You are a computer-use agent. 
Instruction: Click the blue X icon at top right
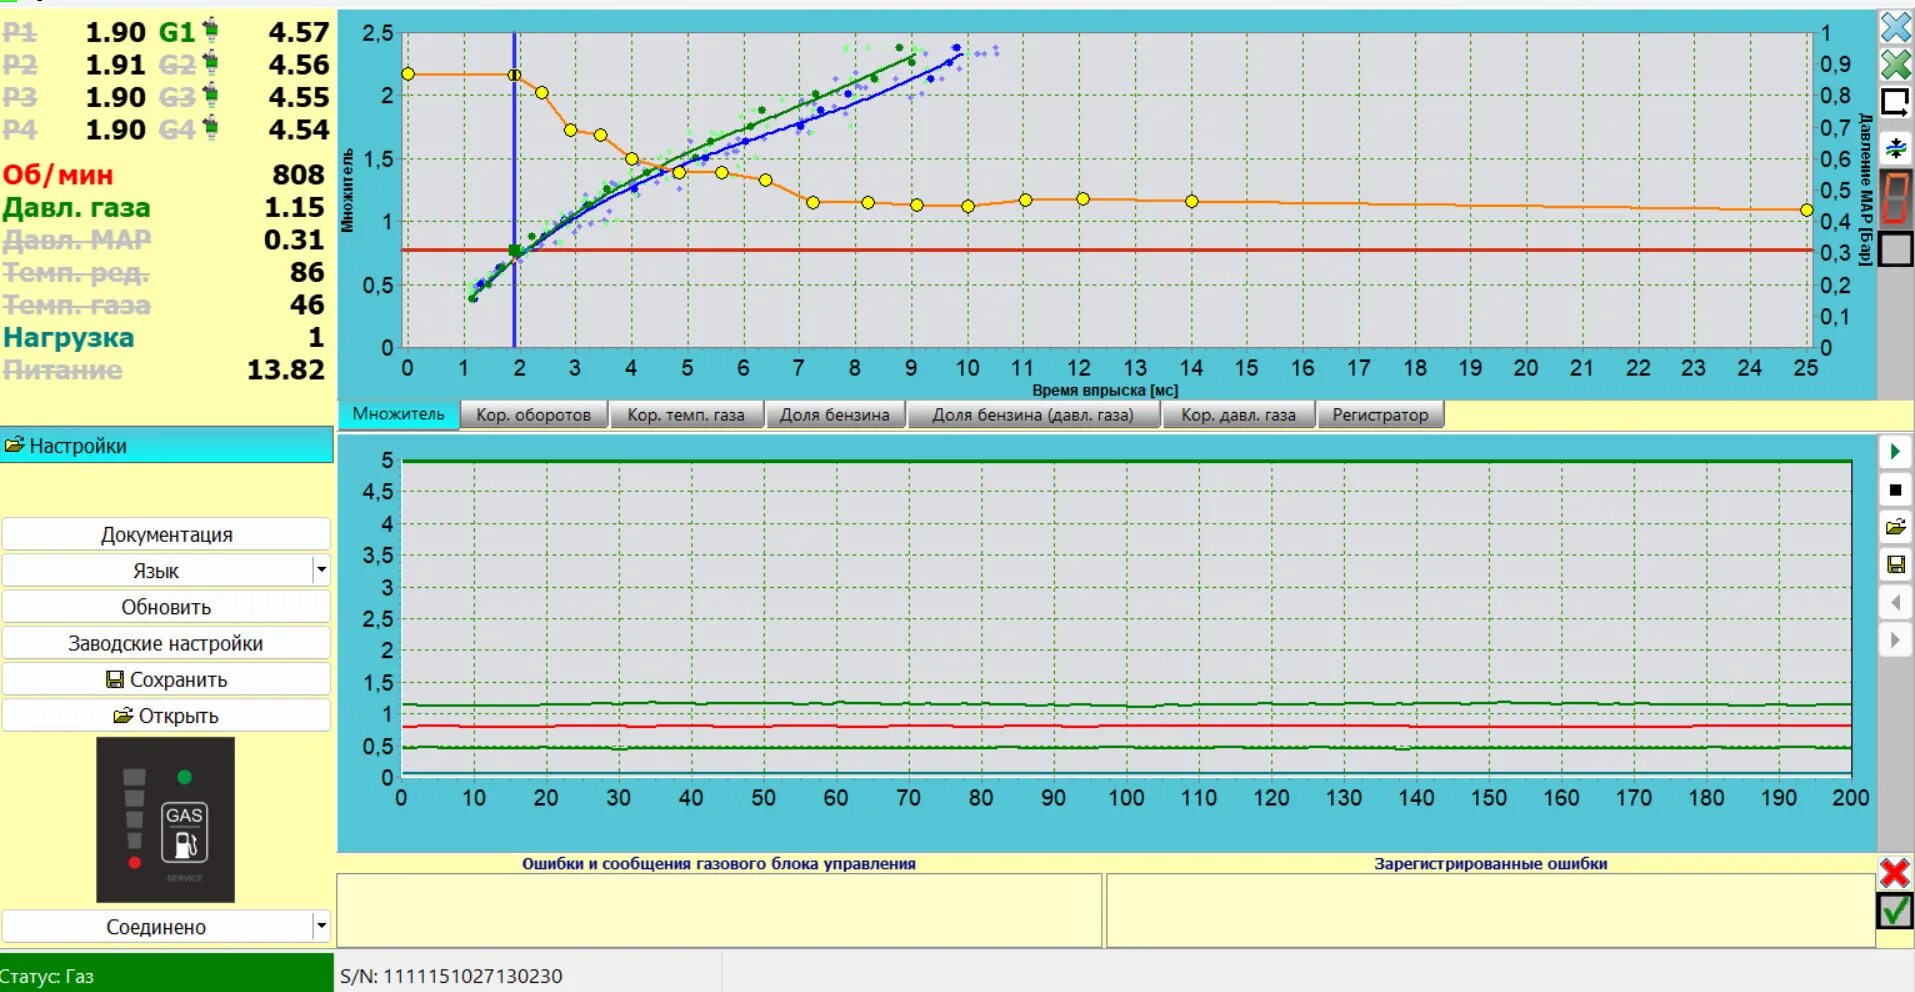click(x=1895, y=26)
